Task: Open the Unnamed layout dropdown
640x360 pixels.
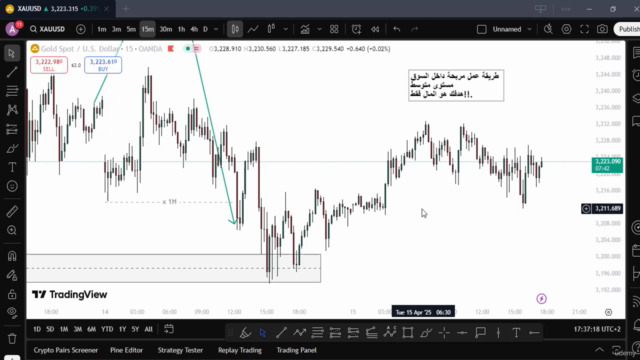Action: pyautogui.click(x=529, y=29)
